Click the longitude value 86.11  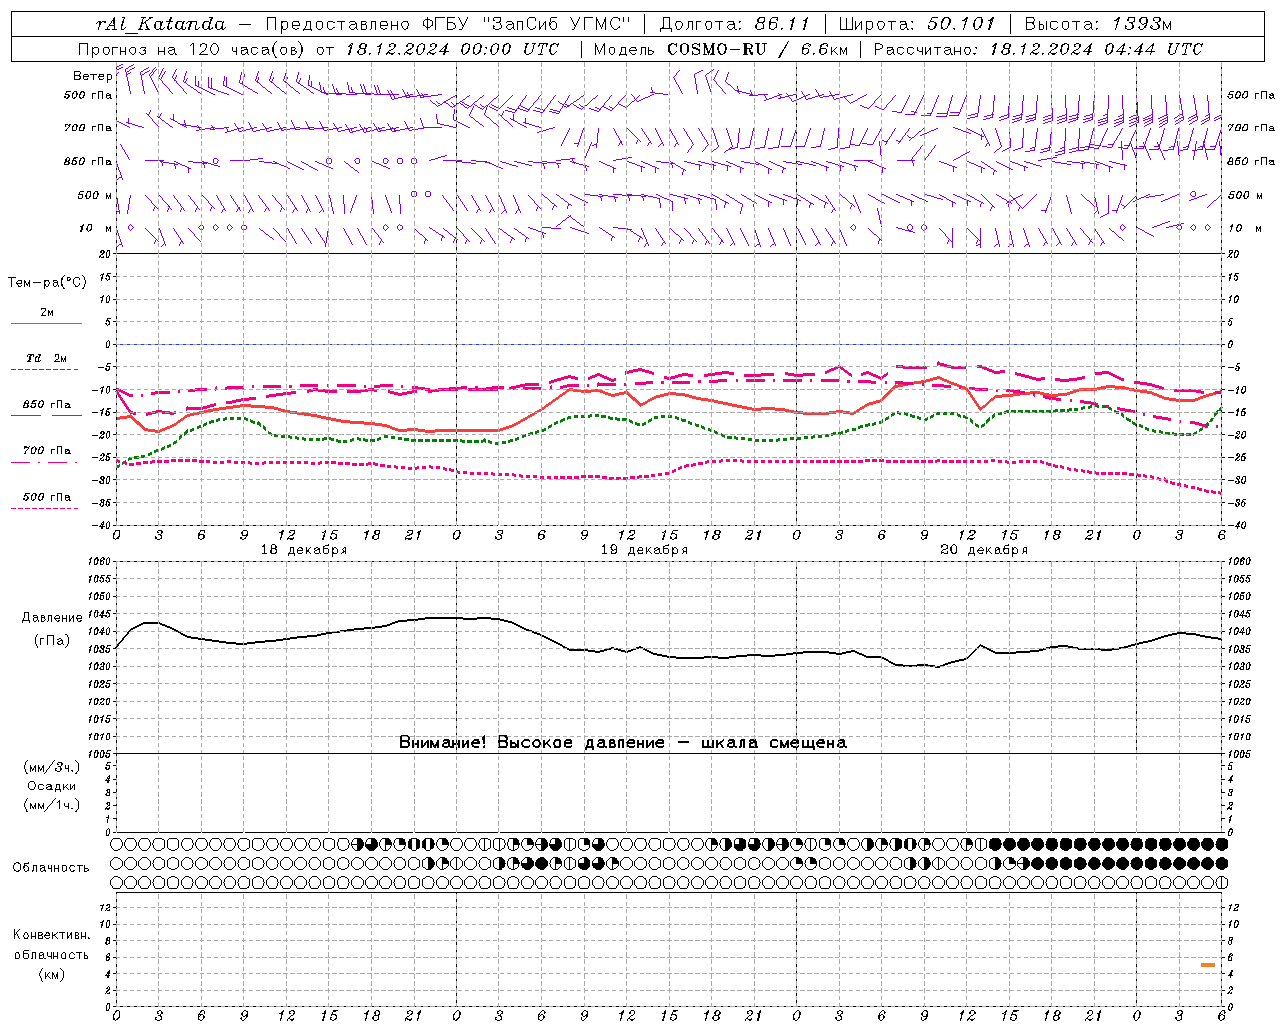tap(783, 24)
